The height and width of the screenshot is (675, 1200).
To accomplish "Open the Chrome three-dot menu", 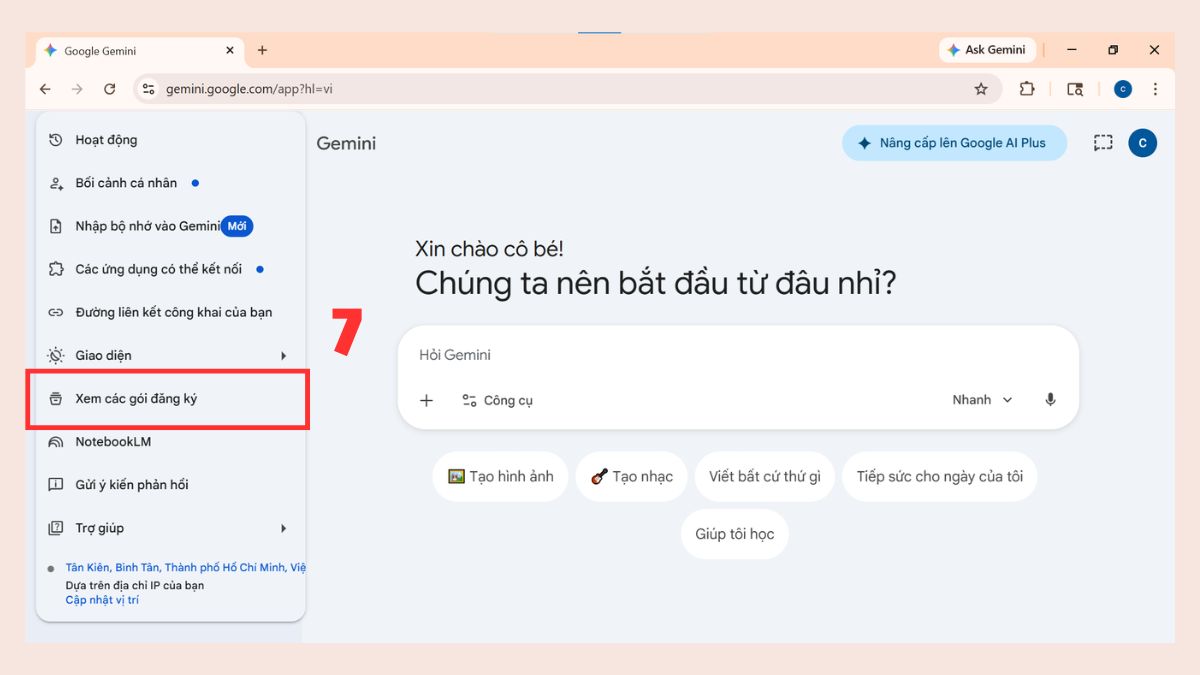I will coord(1155,89).
